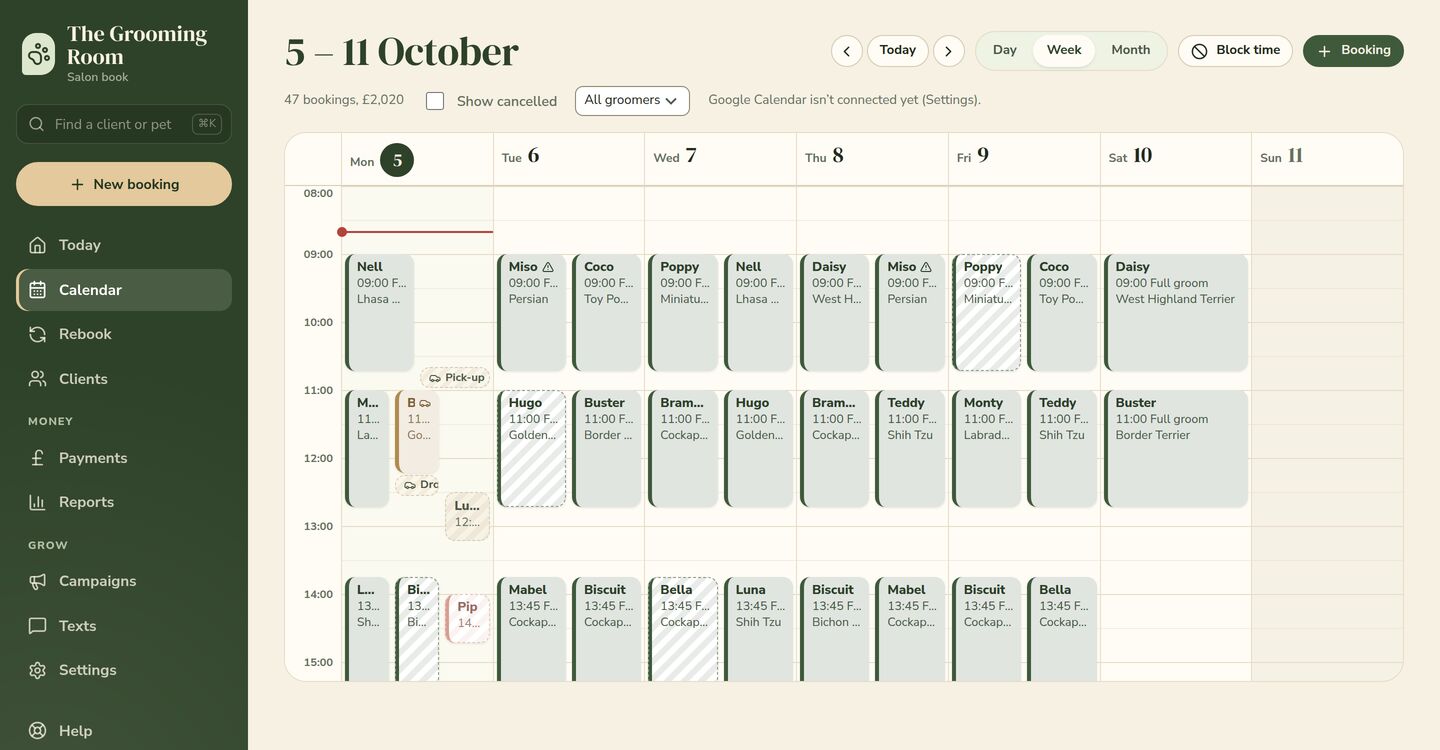Click warning icon on Tuesday Miso booking
The width and height of the screenshot is (1440, 750).
click(548, 267)
